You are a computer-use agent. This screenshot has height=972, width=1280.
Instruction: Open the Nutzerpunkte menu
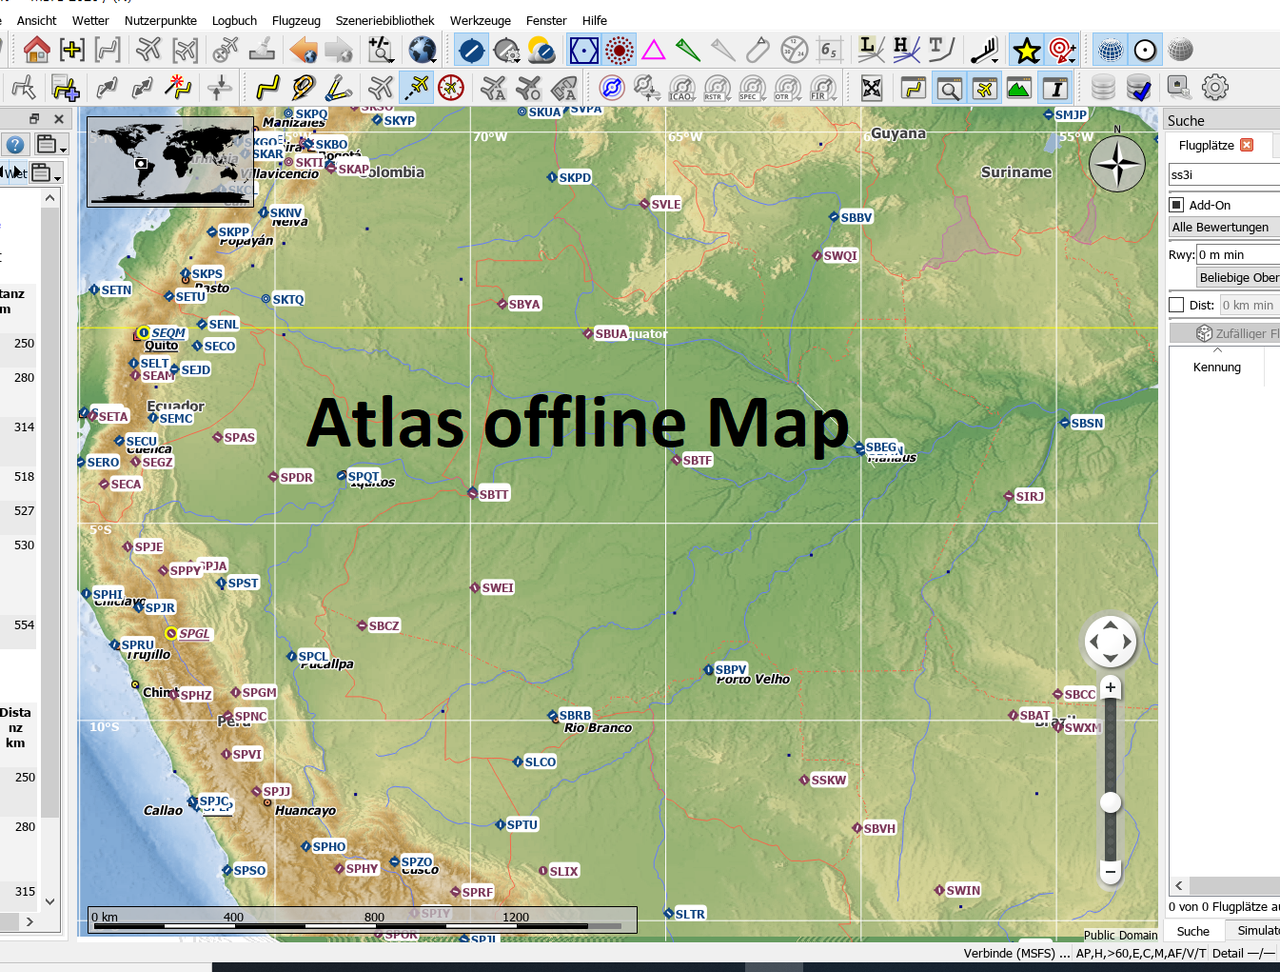160,20
